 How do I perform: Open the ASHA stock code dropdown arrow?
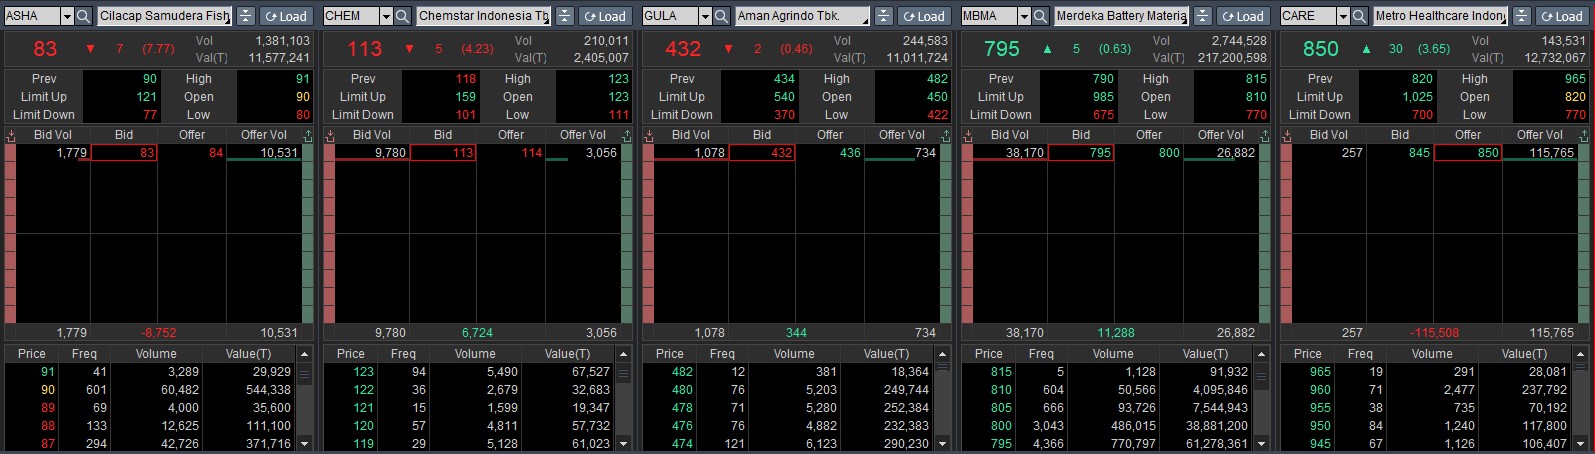coord(67,16)
